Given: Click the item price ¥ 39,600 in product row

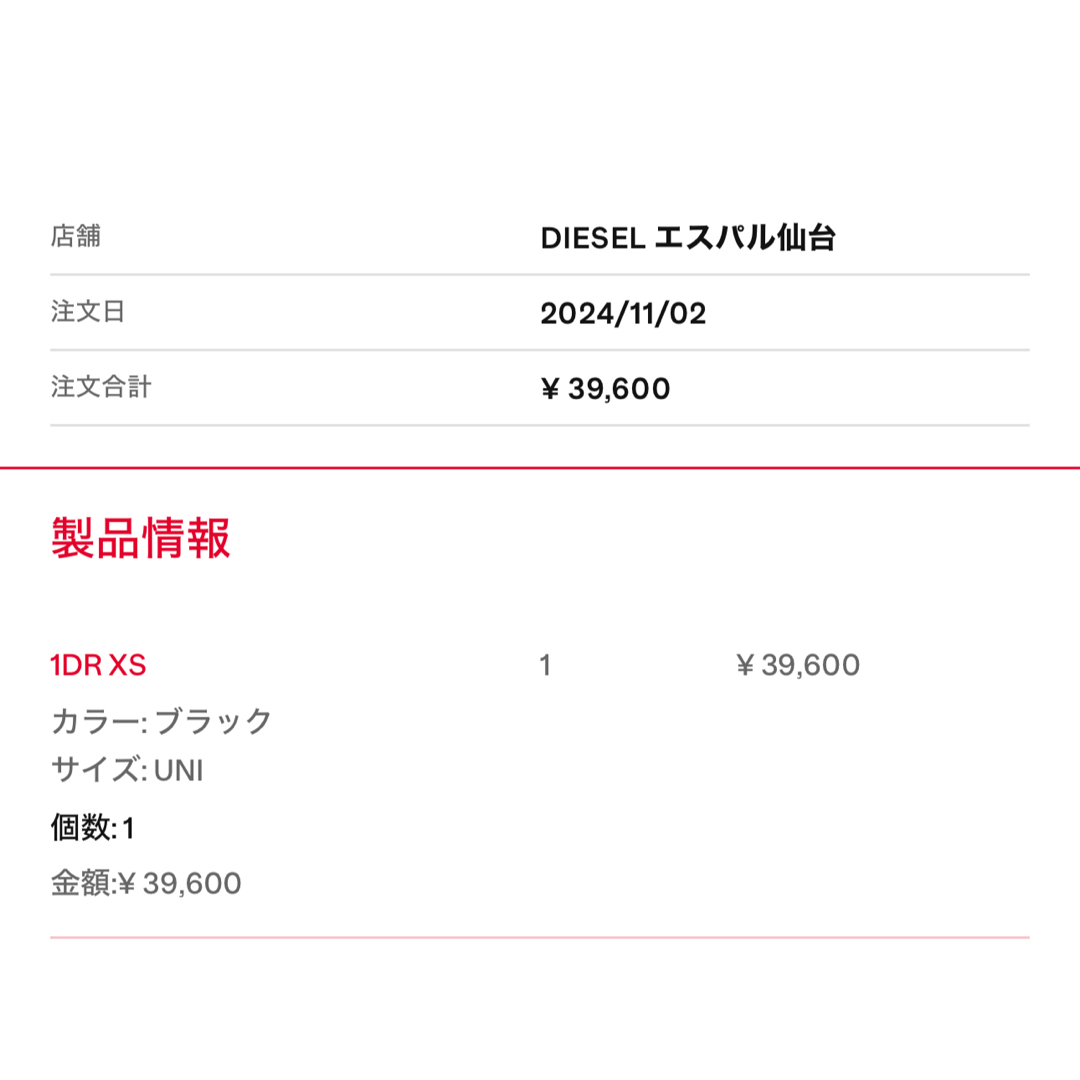Looking at the screenshot, I should click(x=798, y=665).
